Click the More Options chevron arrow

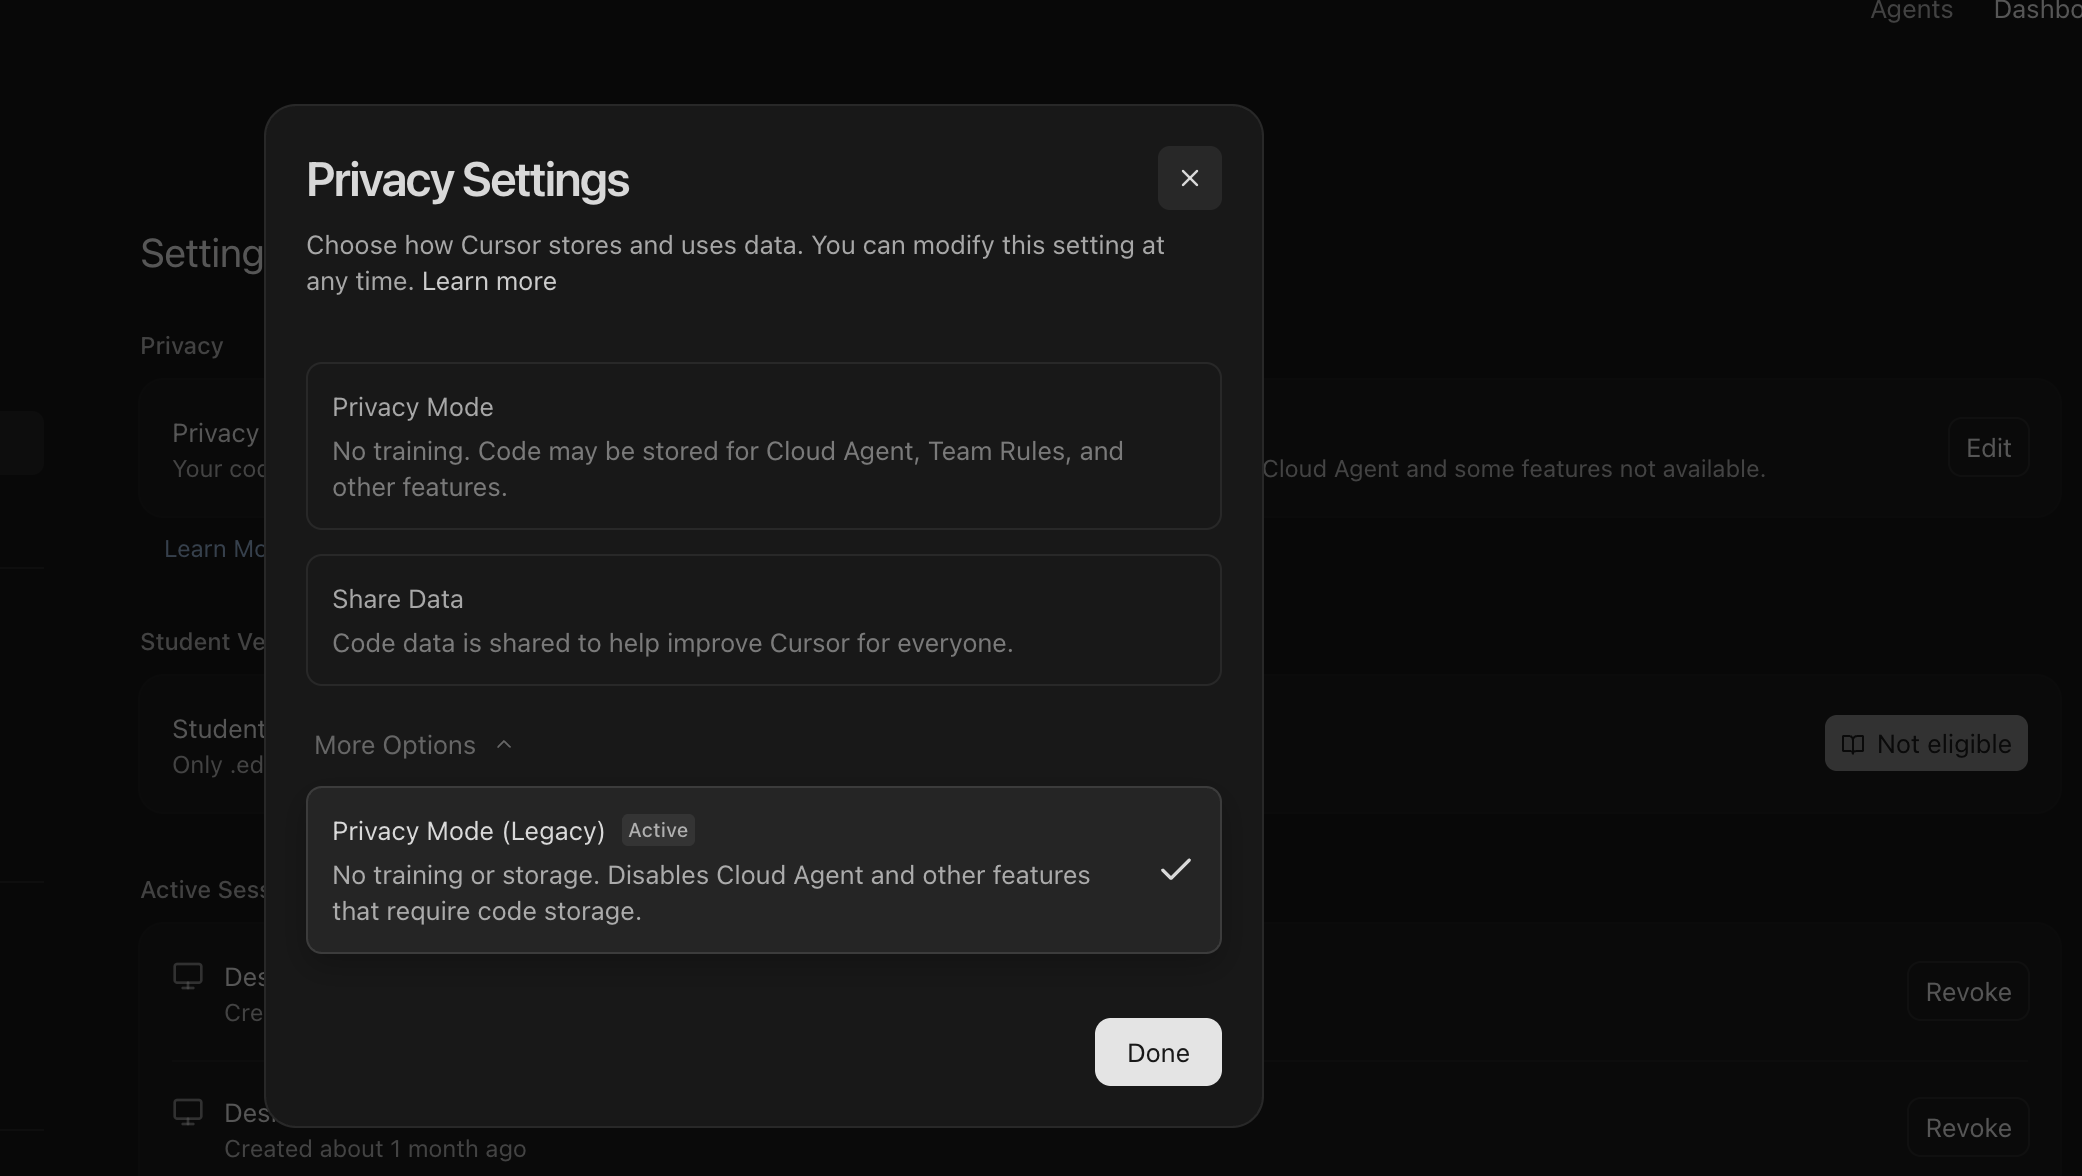[504, 745]
